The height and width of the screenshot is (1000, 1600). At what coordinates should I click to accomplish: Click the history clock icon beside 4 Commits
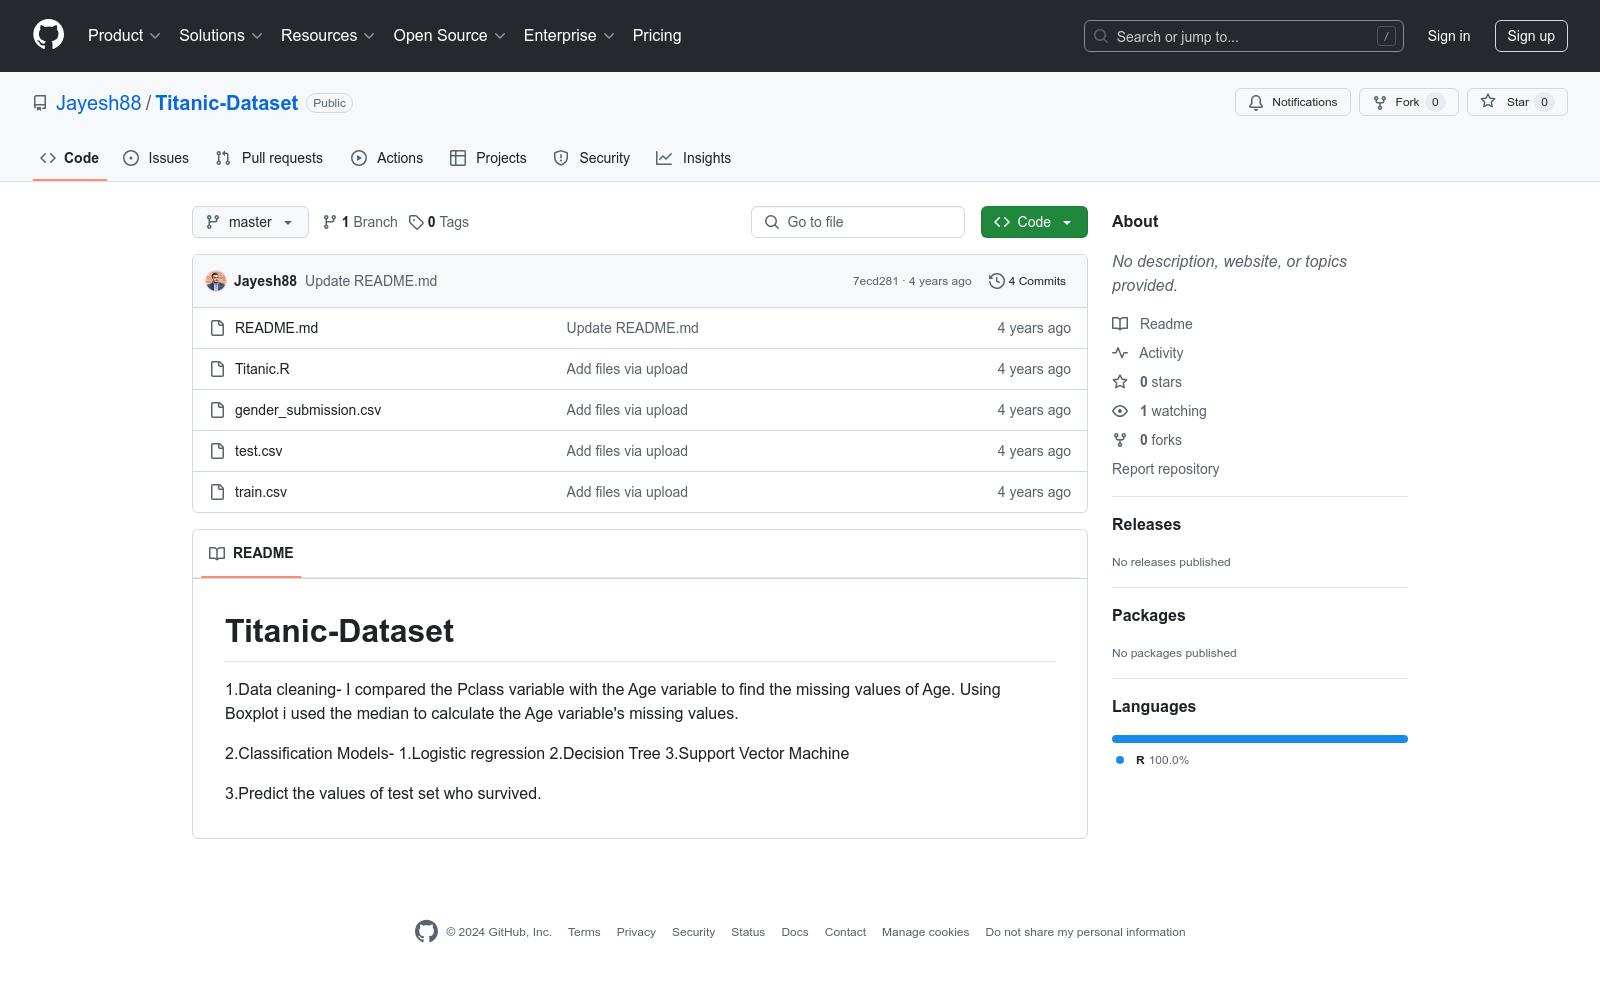(x=997, y=281)
